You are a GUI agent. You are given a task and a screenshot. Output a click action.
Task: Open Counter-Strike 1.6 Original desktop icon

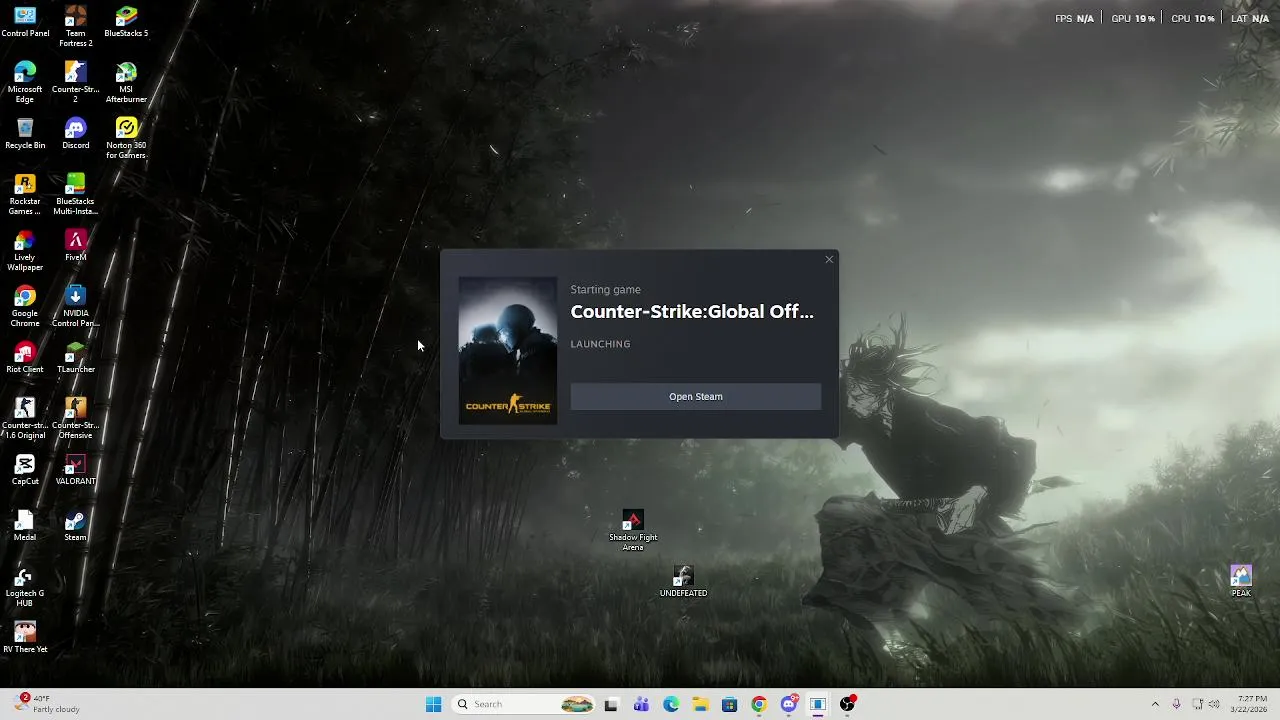25,418
